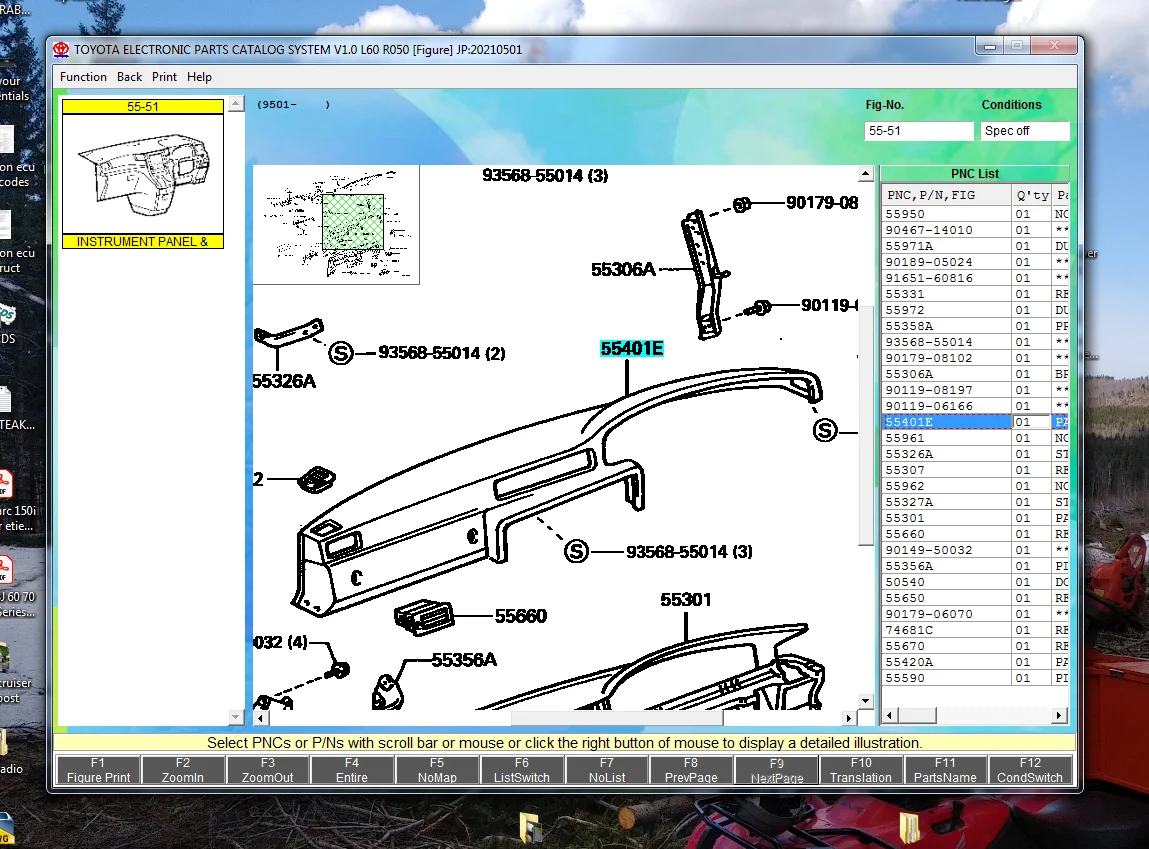Screen dimensions: 1149x849
Task: Click the overview minimap with green area
Action: (x=336, y=224)
